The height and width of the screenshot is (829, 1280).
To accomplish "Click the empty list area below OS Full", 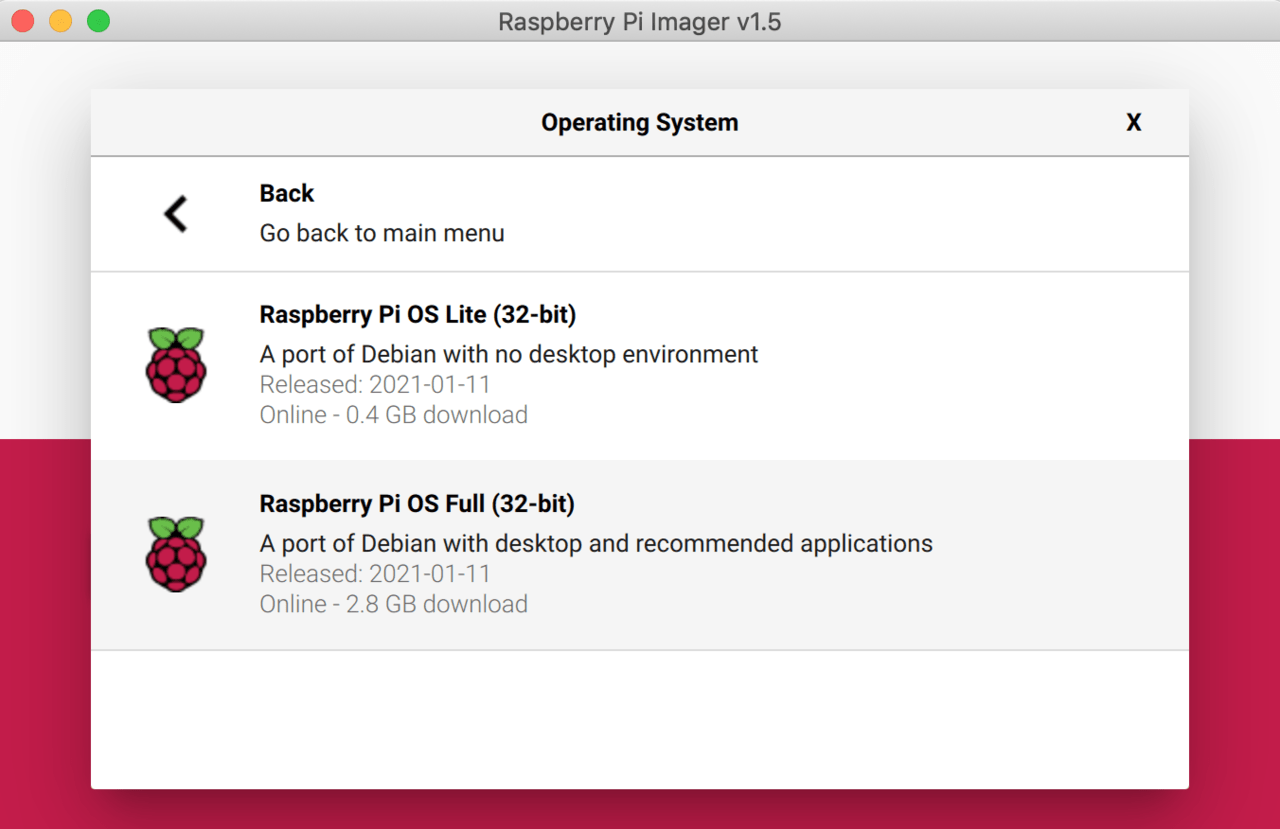I will pyautogui.click(x=639, y=718).
